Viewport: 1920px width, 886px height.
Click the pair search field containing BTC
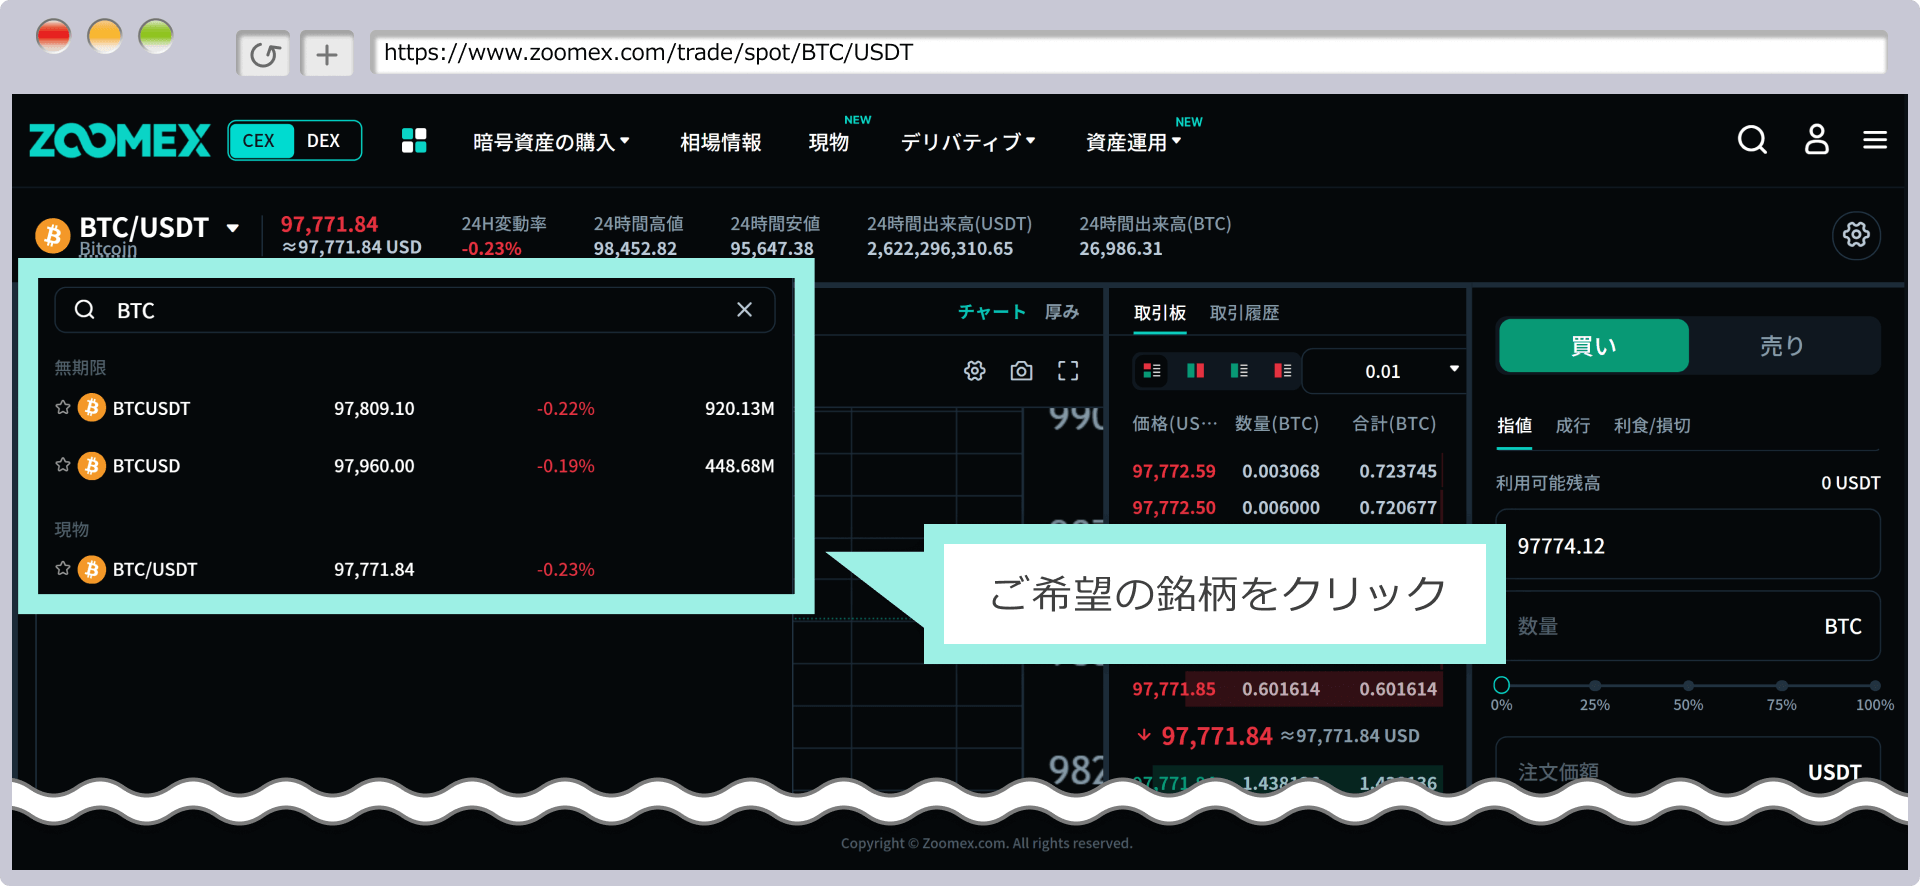(x=414, y=310)
